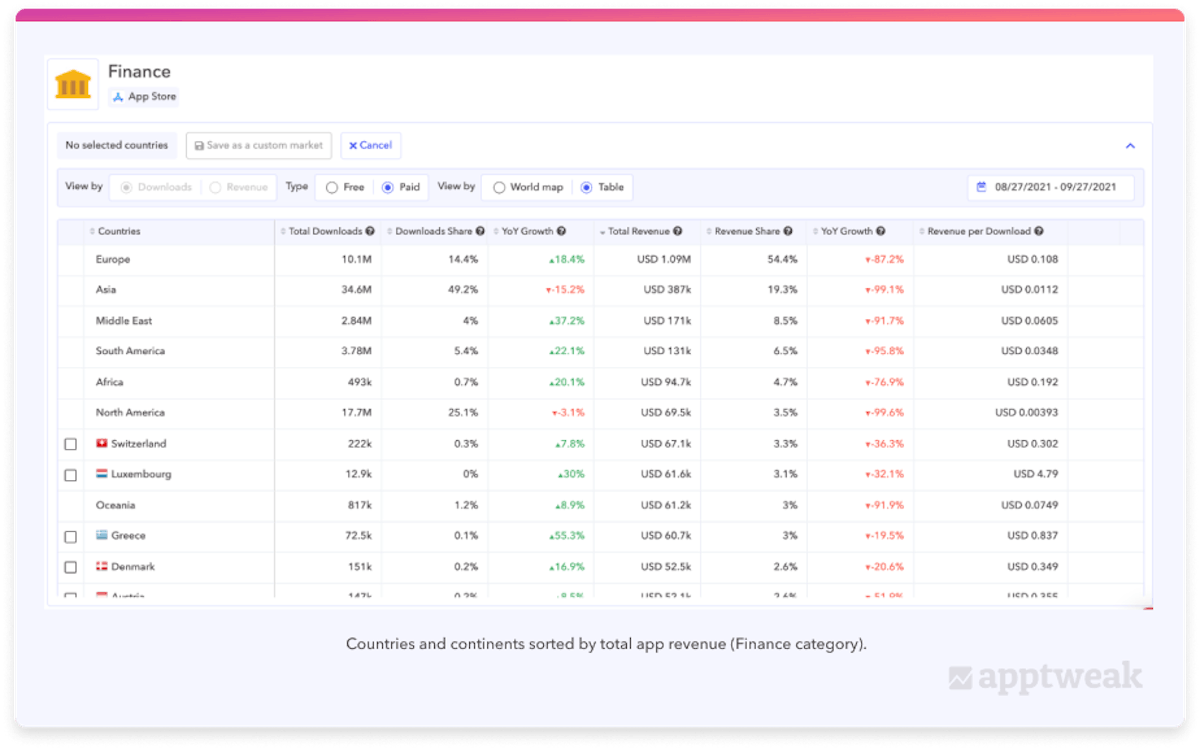Click the help icon beside Total Revenue

[x=678, y=231]
